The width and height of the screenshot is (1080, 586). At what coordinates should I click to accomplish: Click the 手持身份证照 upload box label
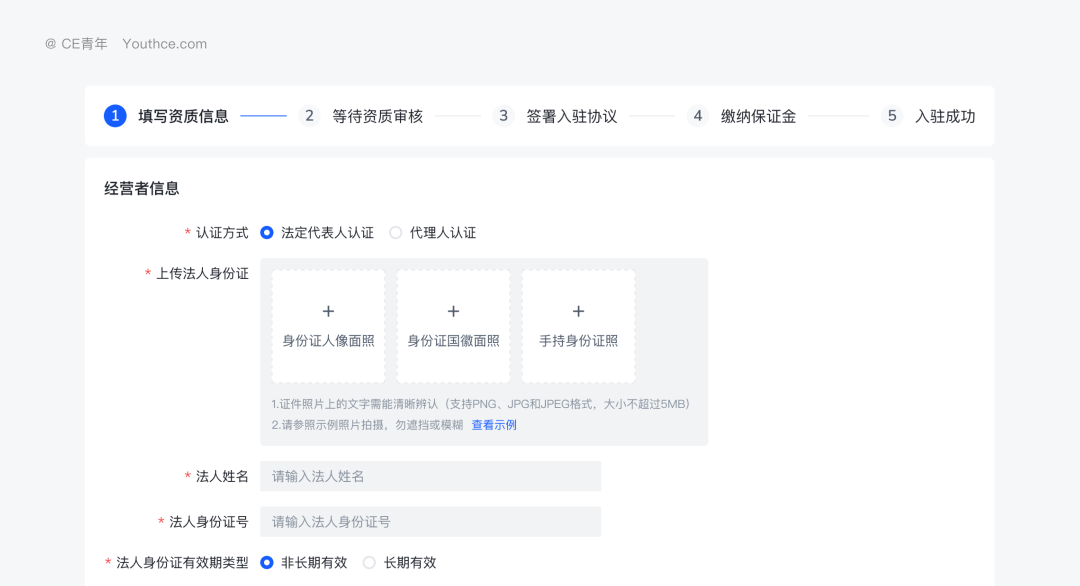coord(578,341)
